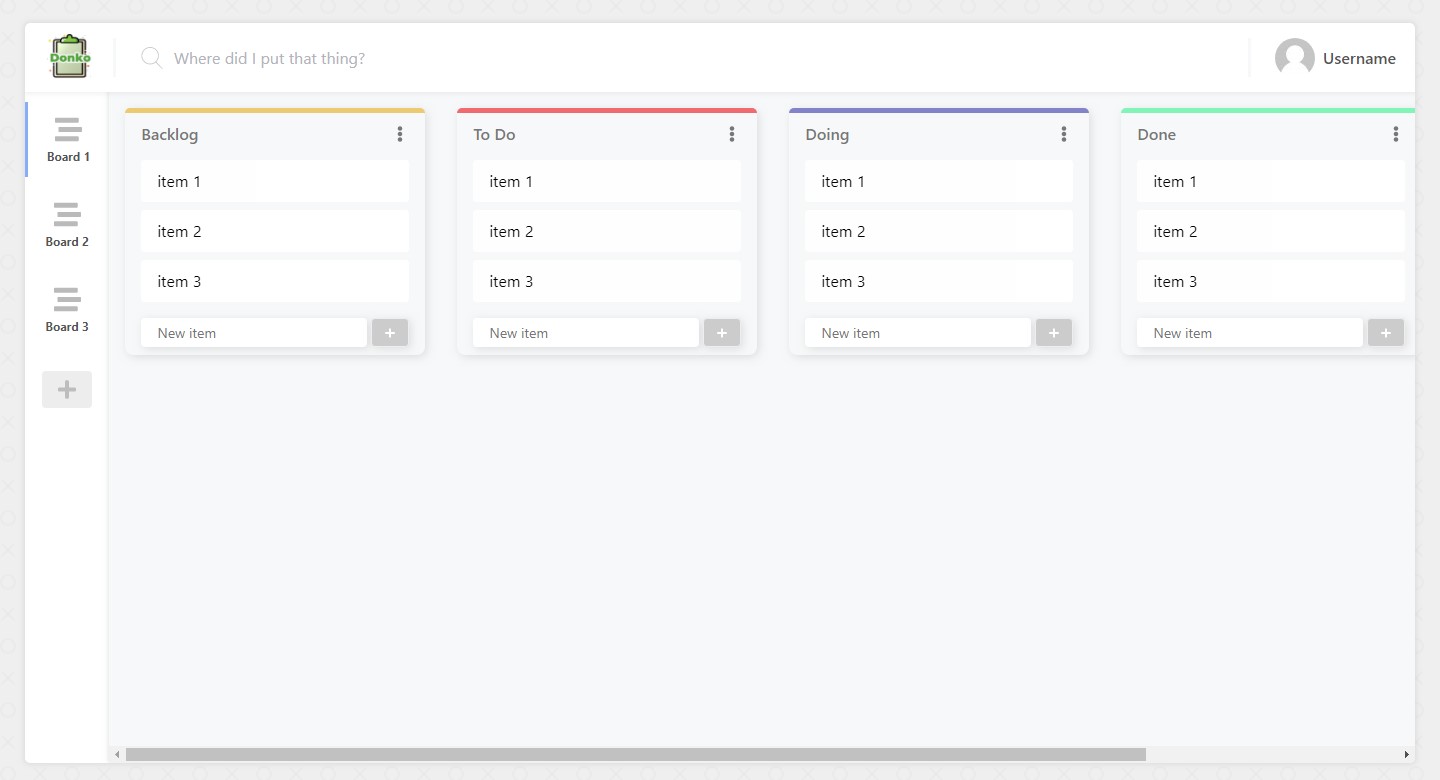Open item 2 in the Backlog column
1440x780 pixels.
pyautogui.click(x=275, y=231)
